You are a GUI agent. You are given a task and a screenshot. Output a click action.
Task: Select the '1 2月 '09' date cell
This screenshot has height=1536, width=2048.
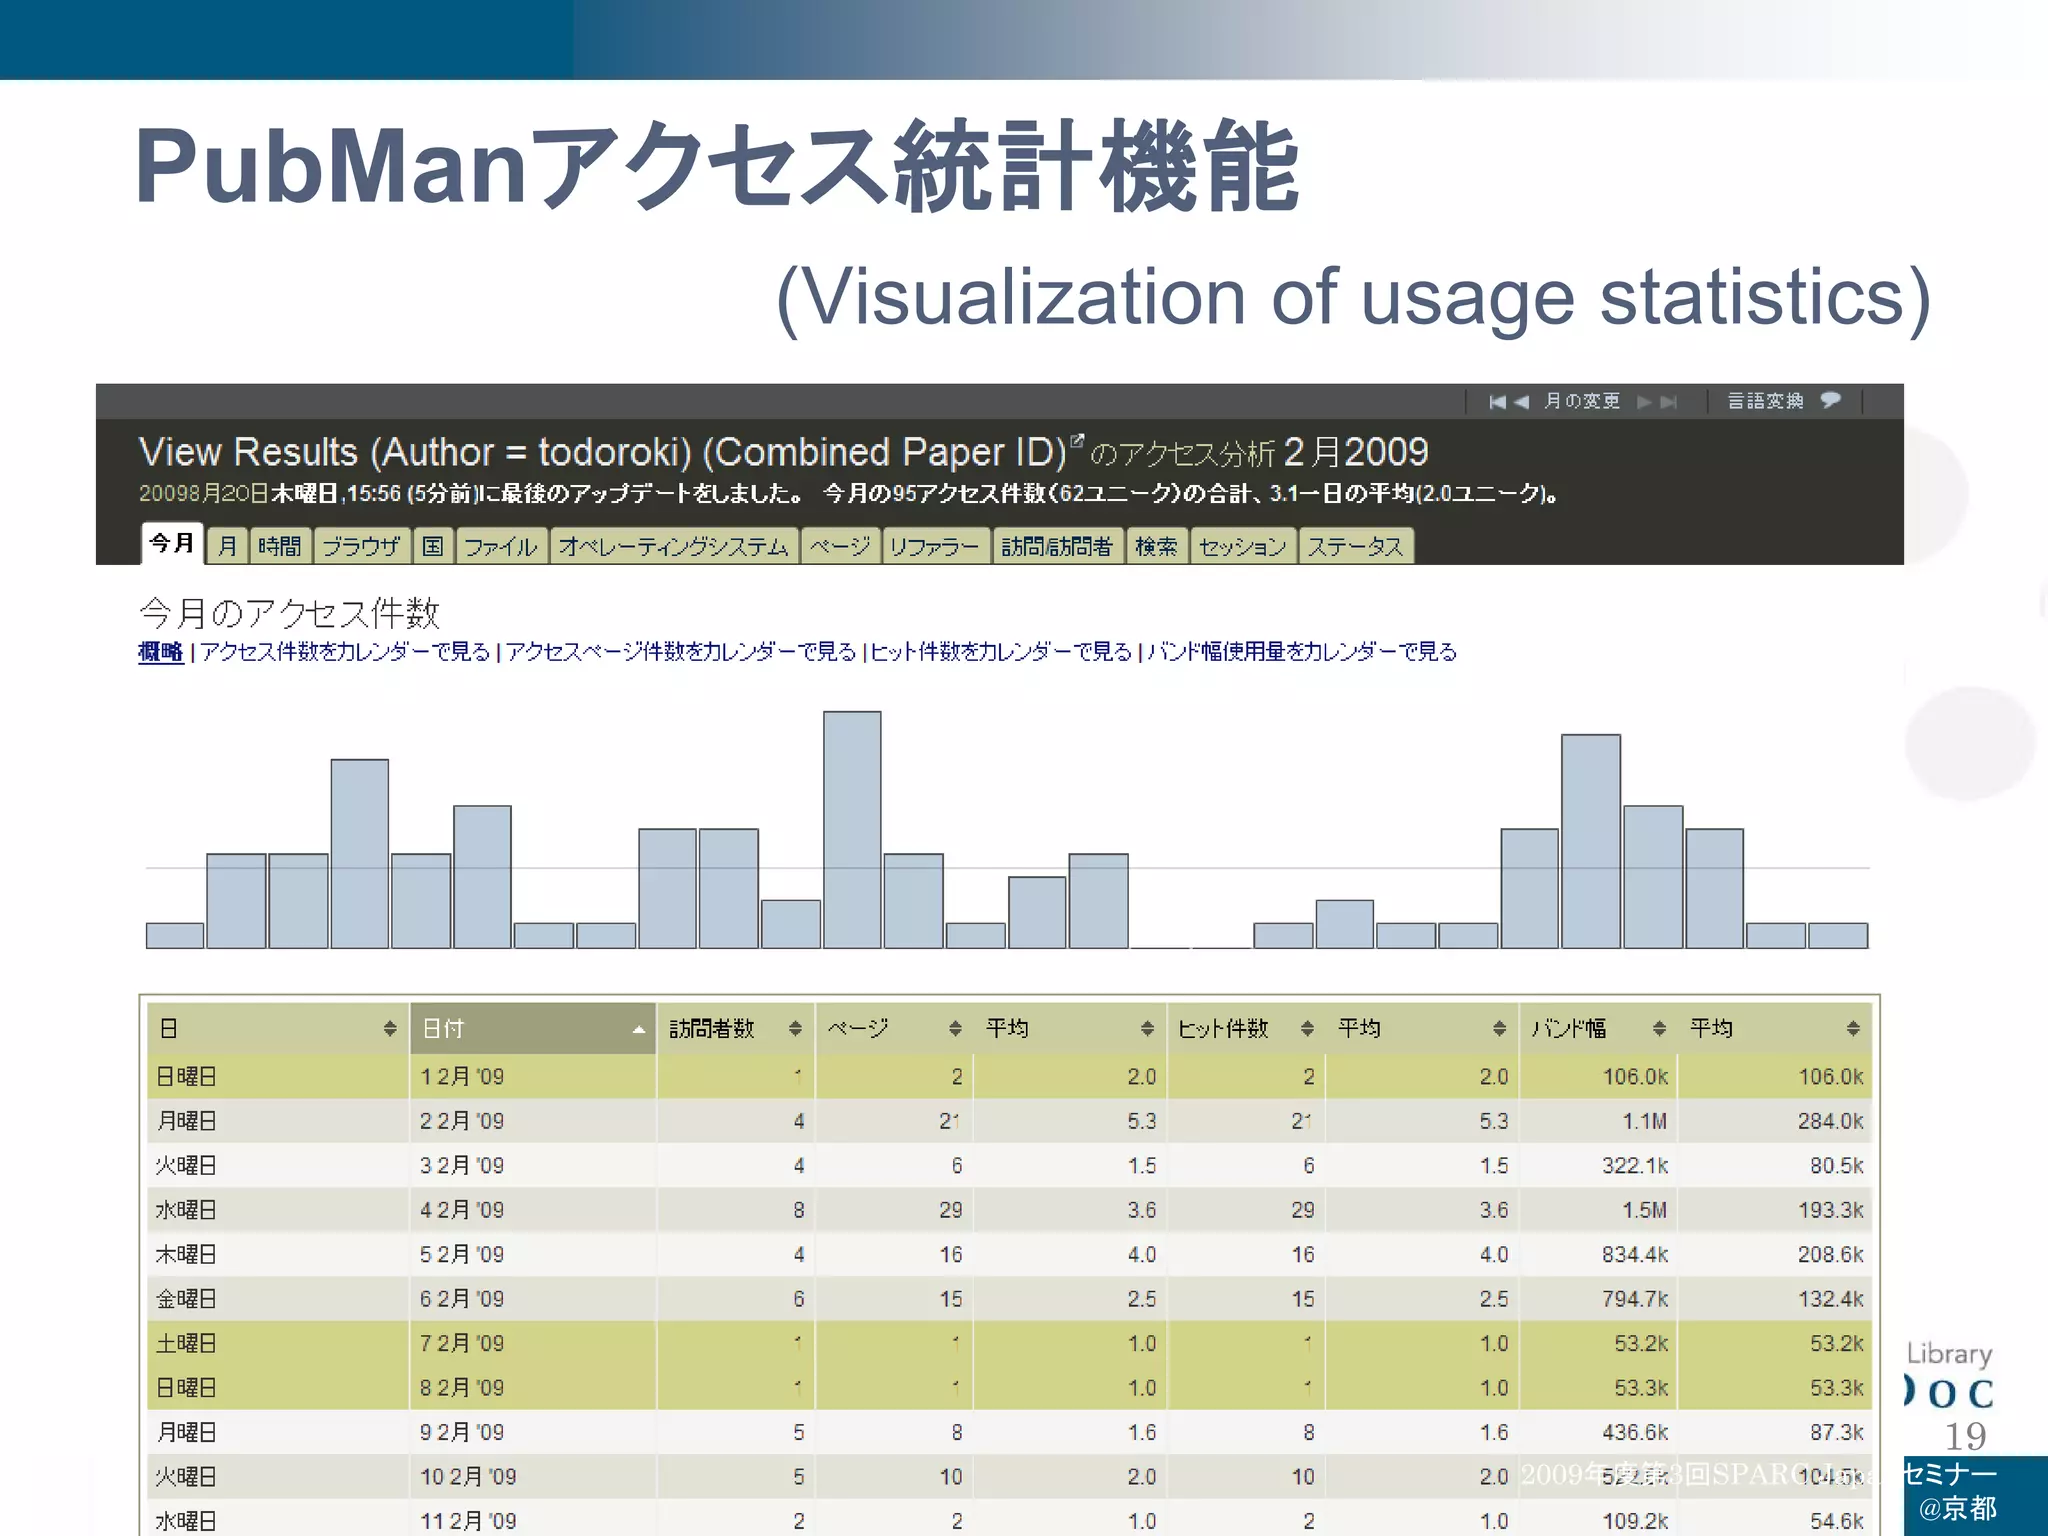click(x=533, y=1077)
